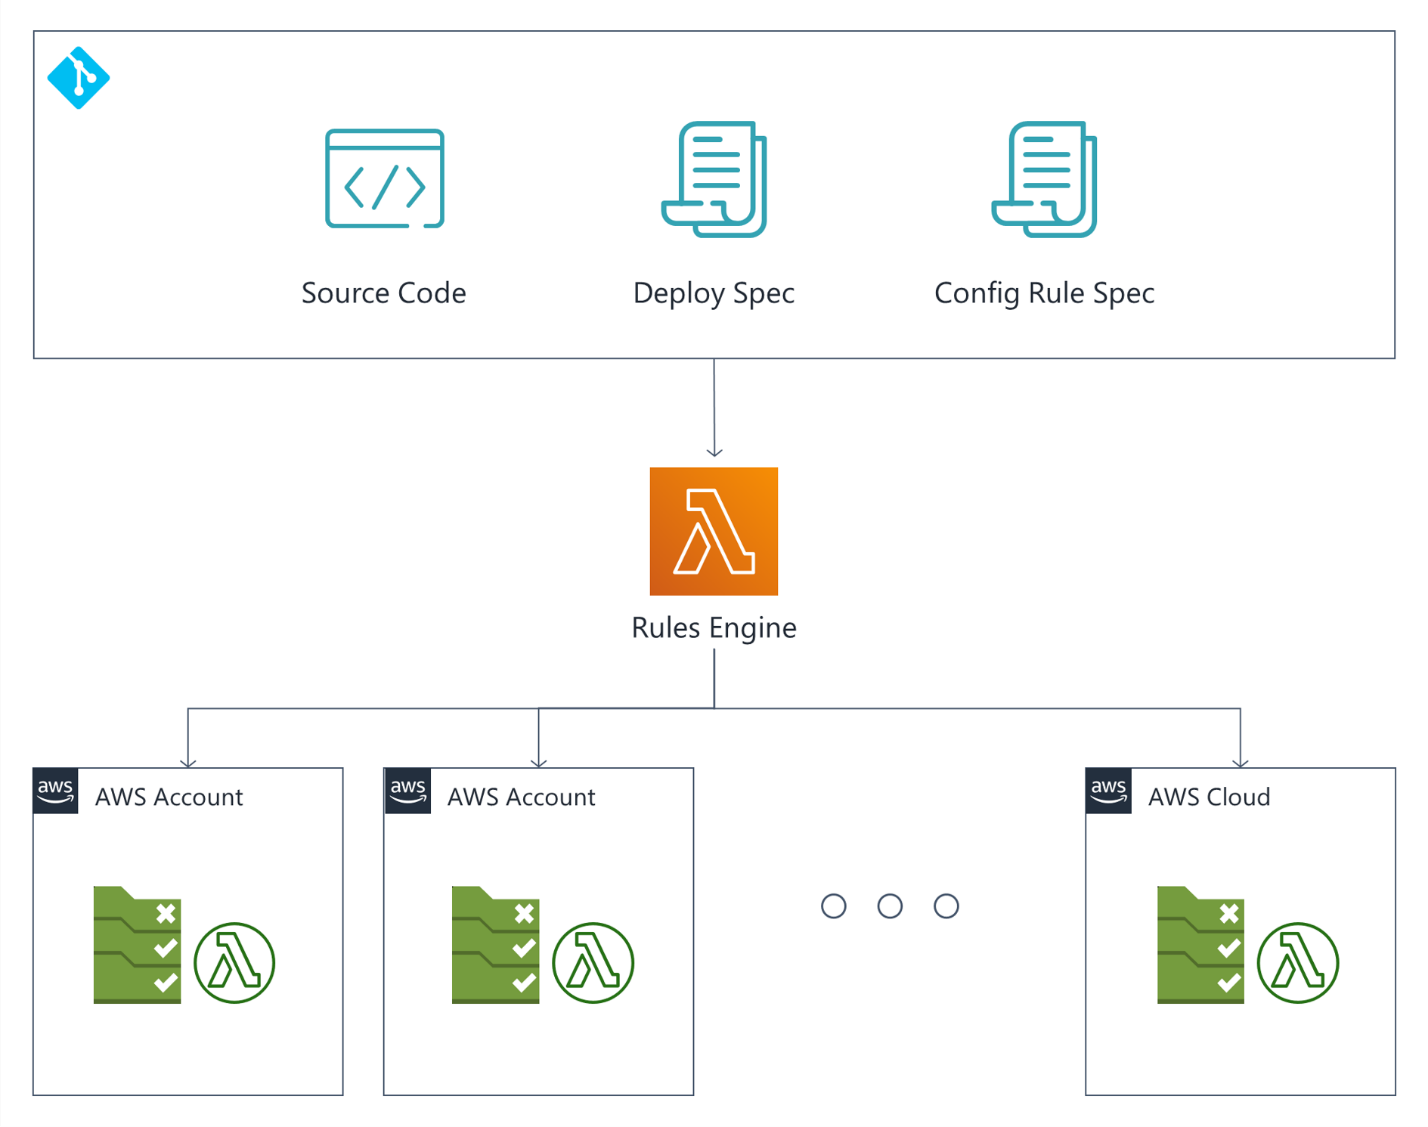Click the aws logo on AWS Cloud box
The width and height of the screenshot is (1428, 1127).
coord(1109,791)
